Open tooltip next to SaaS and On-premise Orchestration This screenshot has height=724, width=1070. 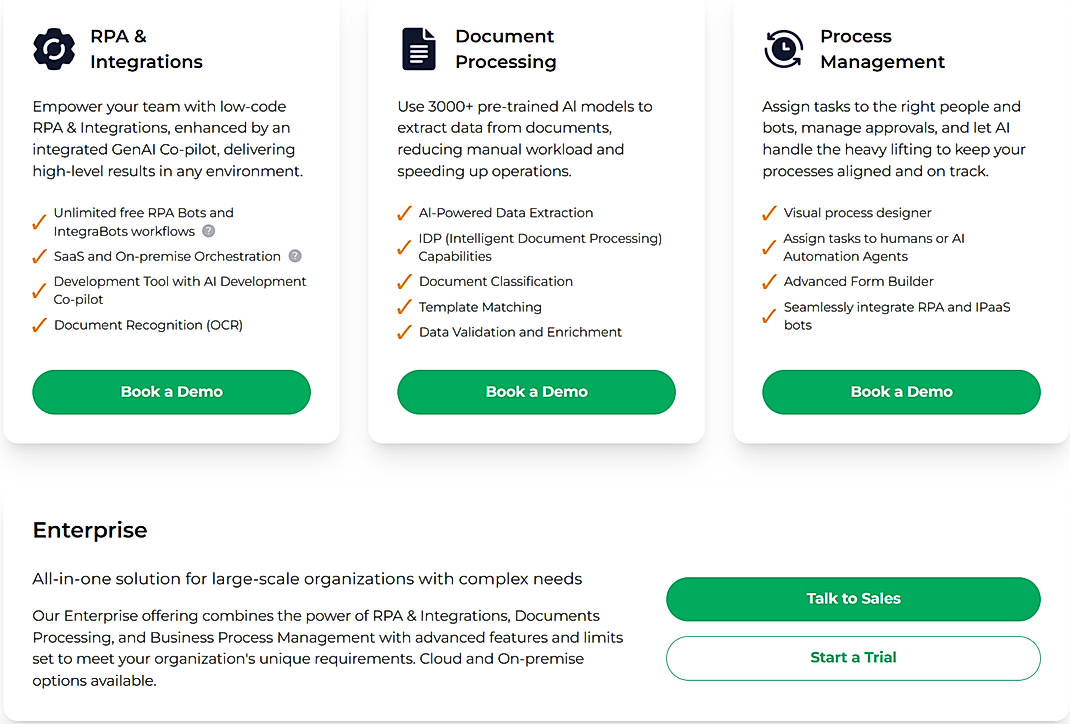[296, 256]
